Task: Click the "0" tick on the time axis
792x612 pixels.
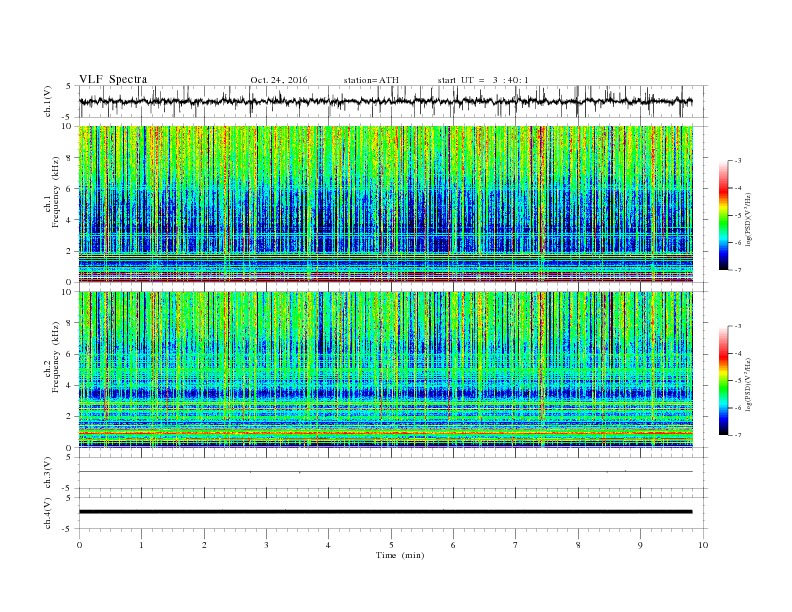Action: pyautogui.click(x=79, y=545)
